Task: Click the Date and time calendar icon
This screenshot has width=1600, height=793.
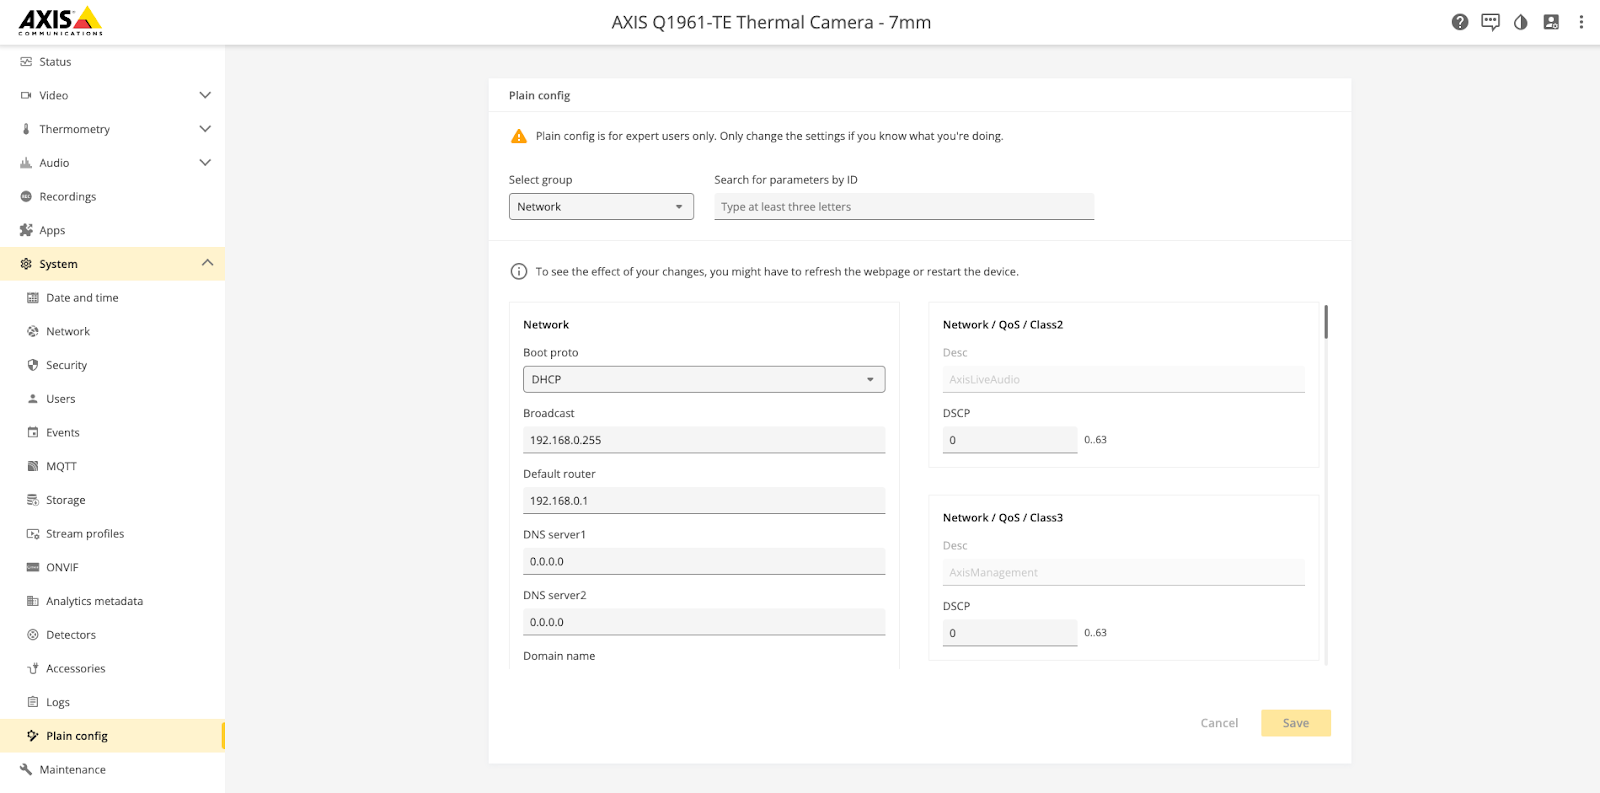Action: coord(33,298)
